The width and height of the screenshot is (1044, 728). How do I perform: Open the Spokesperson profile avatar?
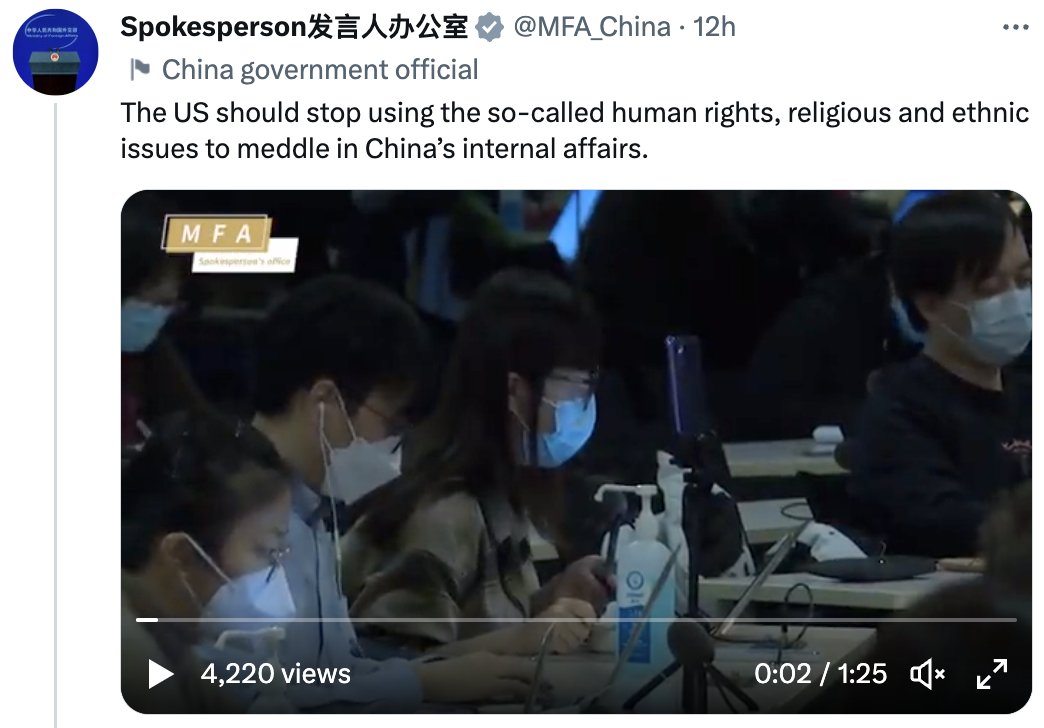(56, 52)
